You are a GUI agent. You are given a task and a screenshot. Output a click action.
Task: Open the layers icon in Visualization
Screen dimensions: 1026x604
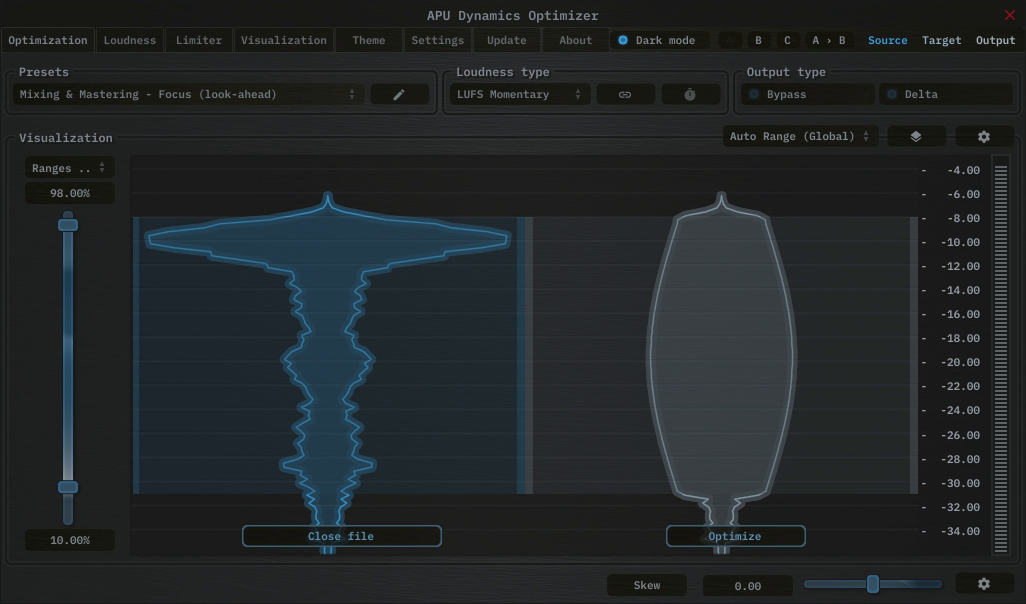click(x=915, y=136)
